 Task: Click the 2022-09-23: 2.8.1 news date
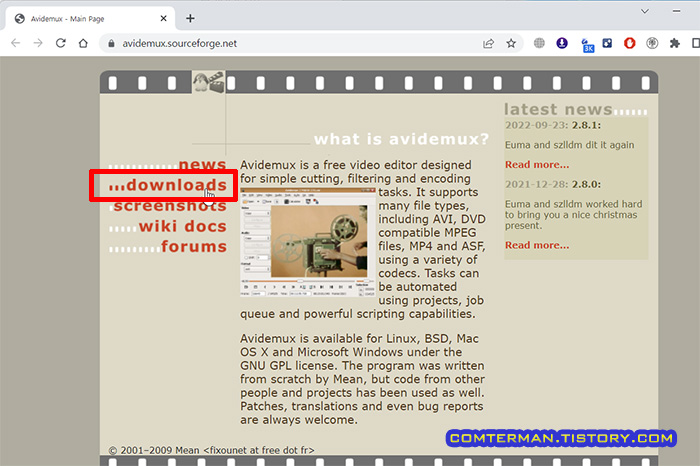click(553, 125)
